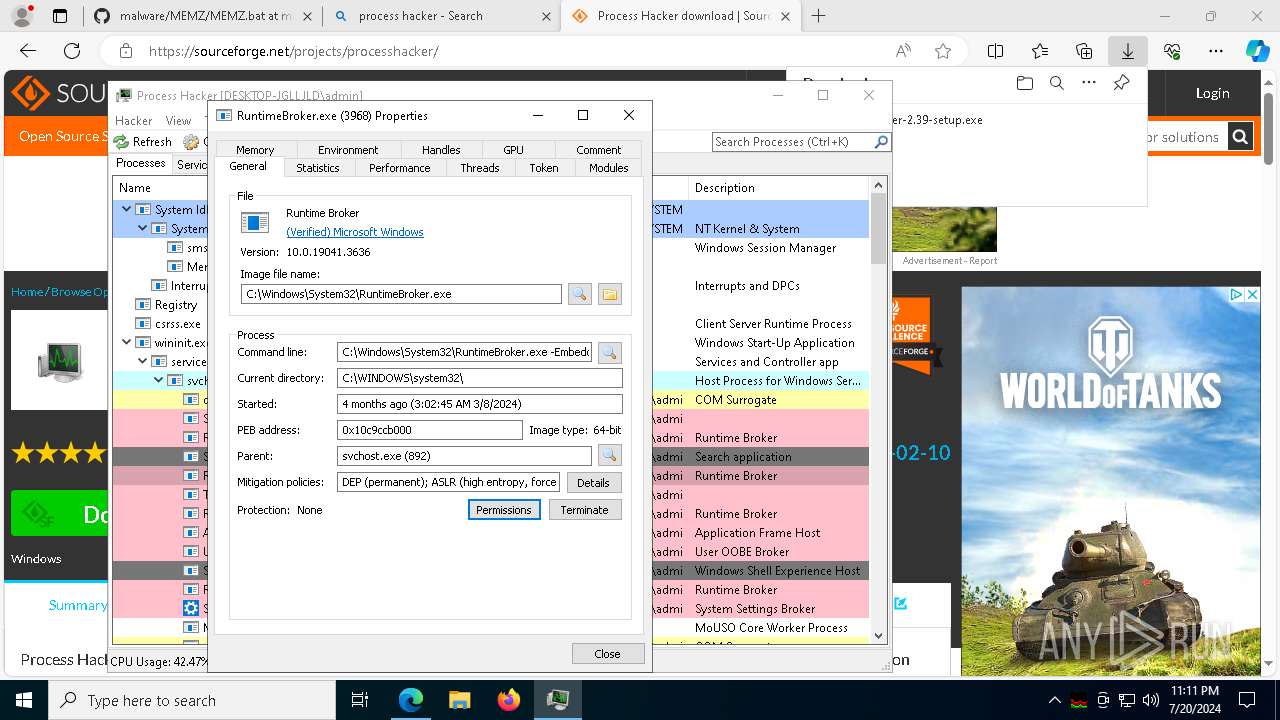Open new browser tab
This screenshot has height=720, width=1280.
(x=819, y=16)
